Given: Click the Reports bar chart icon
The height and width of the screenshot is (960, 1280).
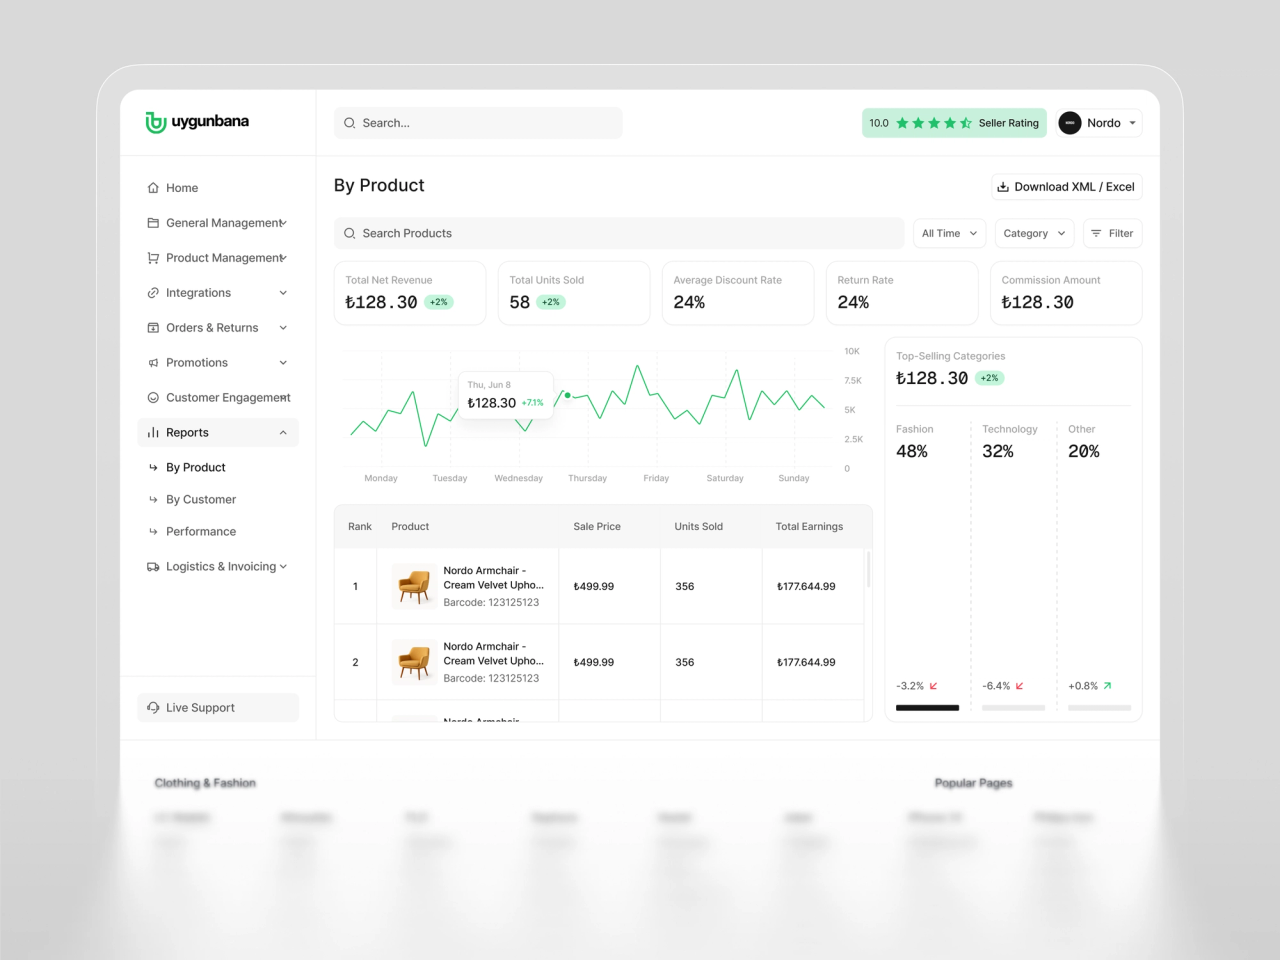Looking at the screenshot, I should [153, 433].
